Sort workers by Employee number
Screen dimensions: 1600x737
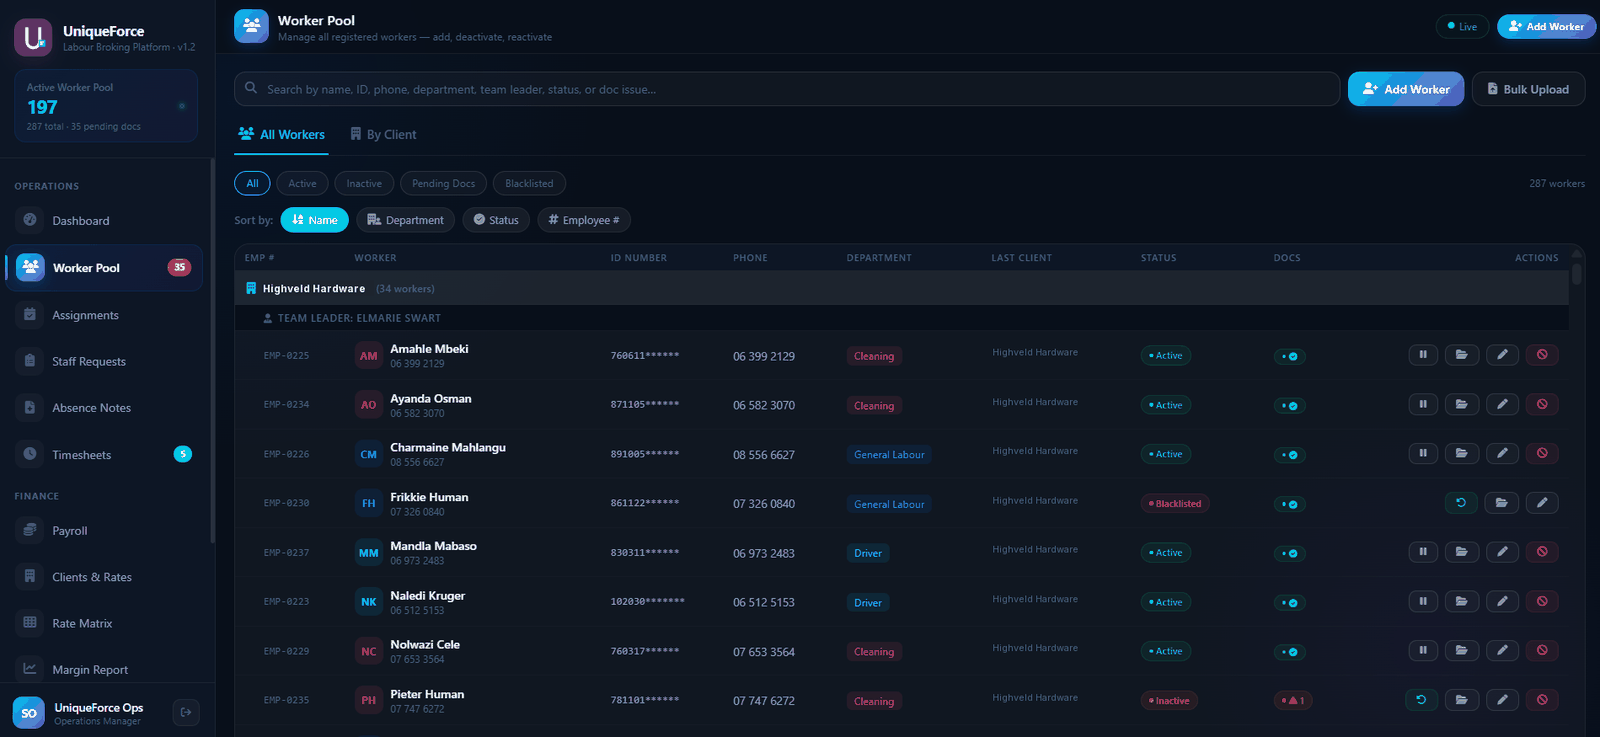click(x=584, y=220)
